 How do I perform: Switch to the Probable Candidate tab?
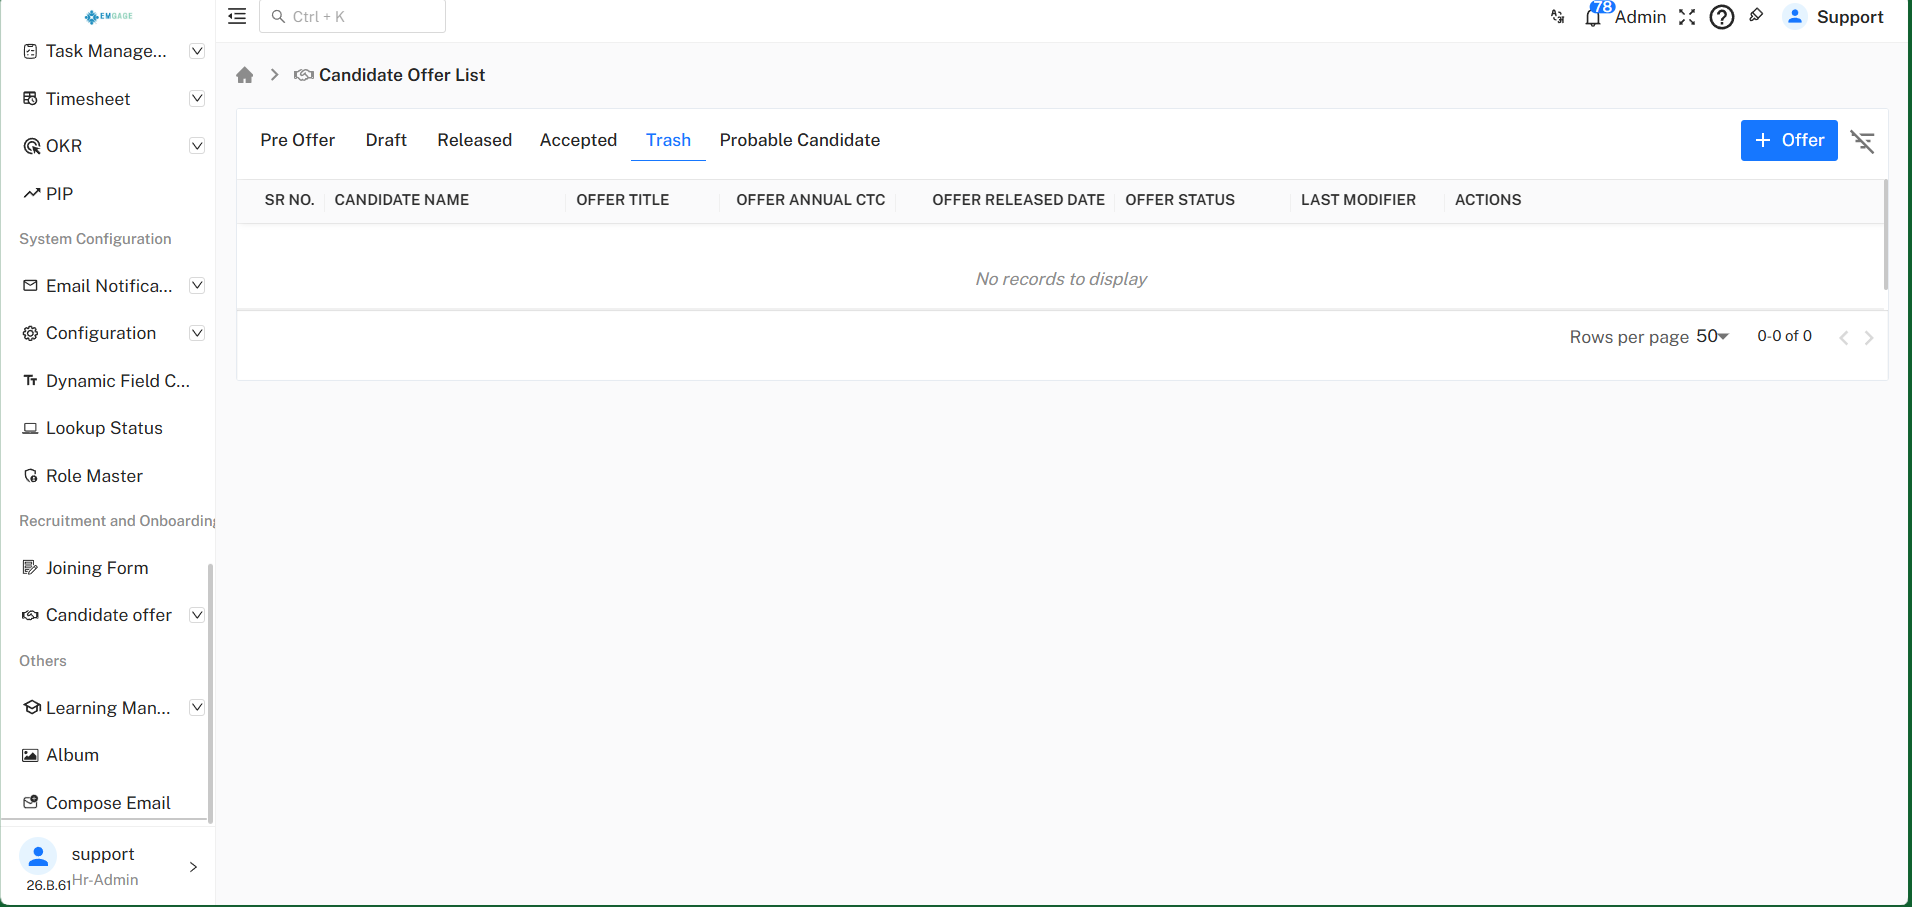[800, 140]
